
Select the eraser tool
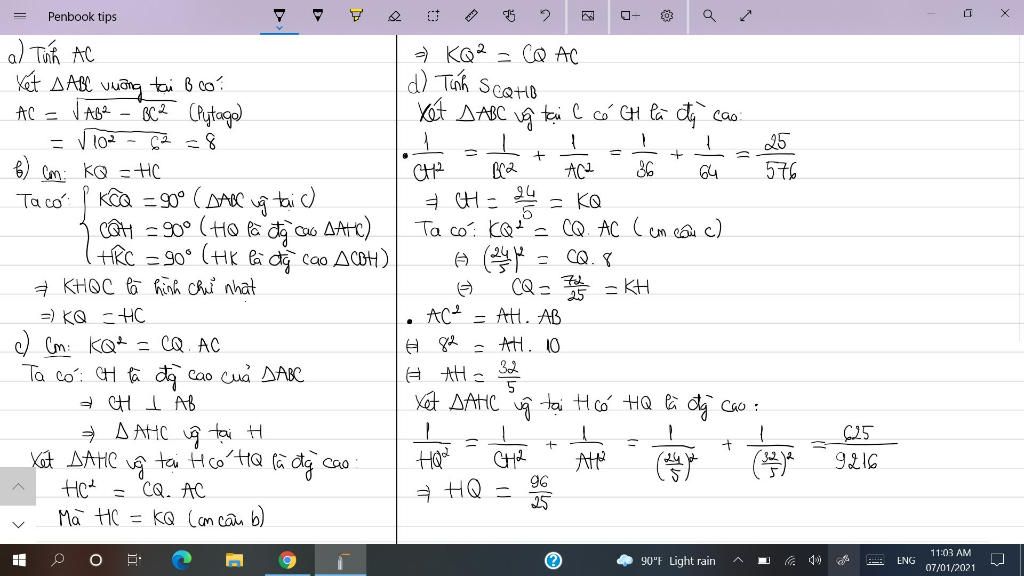click(x=394, y=16)
